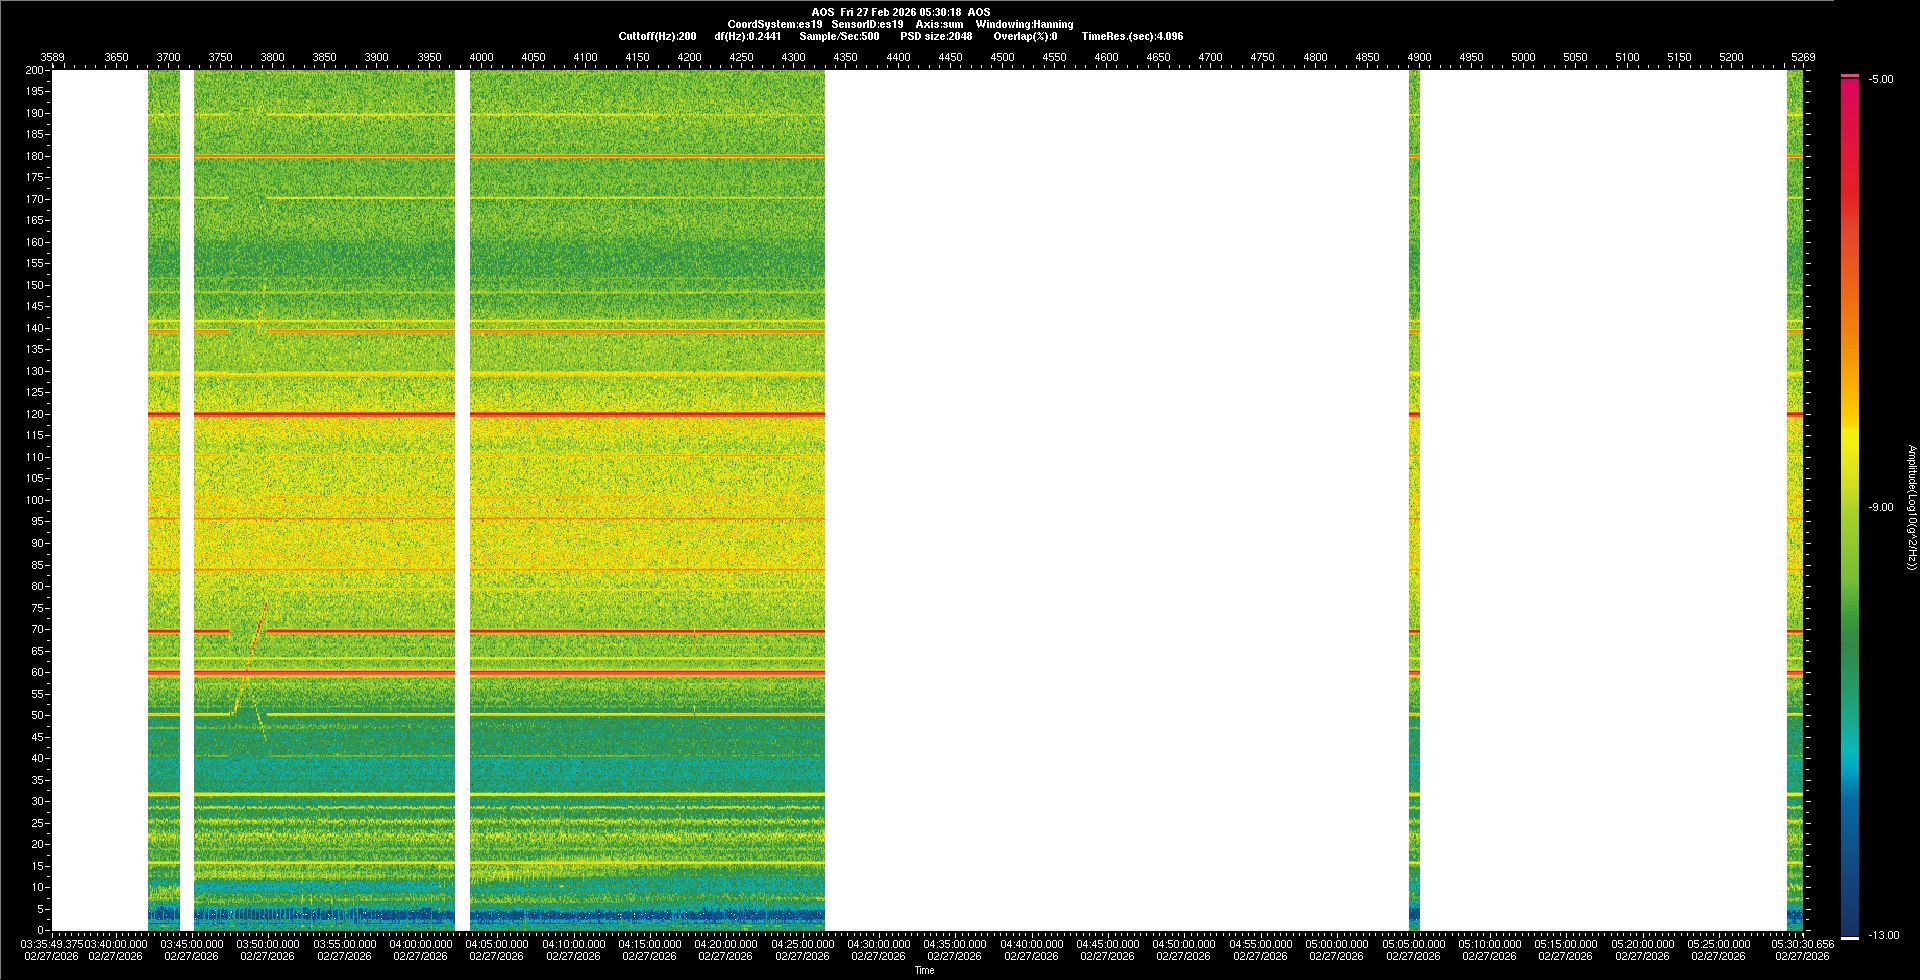The image size is (1920, 980).
Task: Click the 04:00:00.000 time axis label
Action: [x=421, y=943]
